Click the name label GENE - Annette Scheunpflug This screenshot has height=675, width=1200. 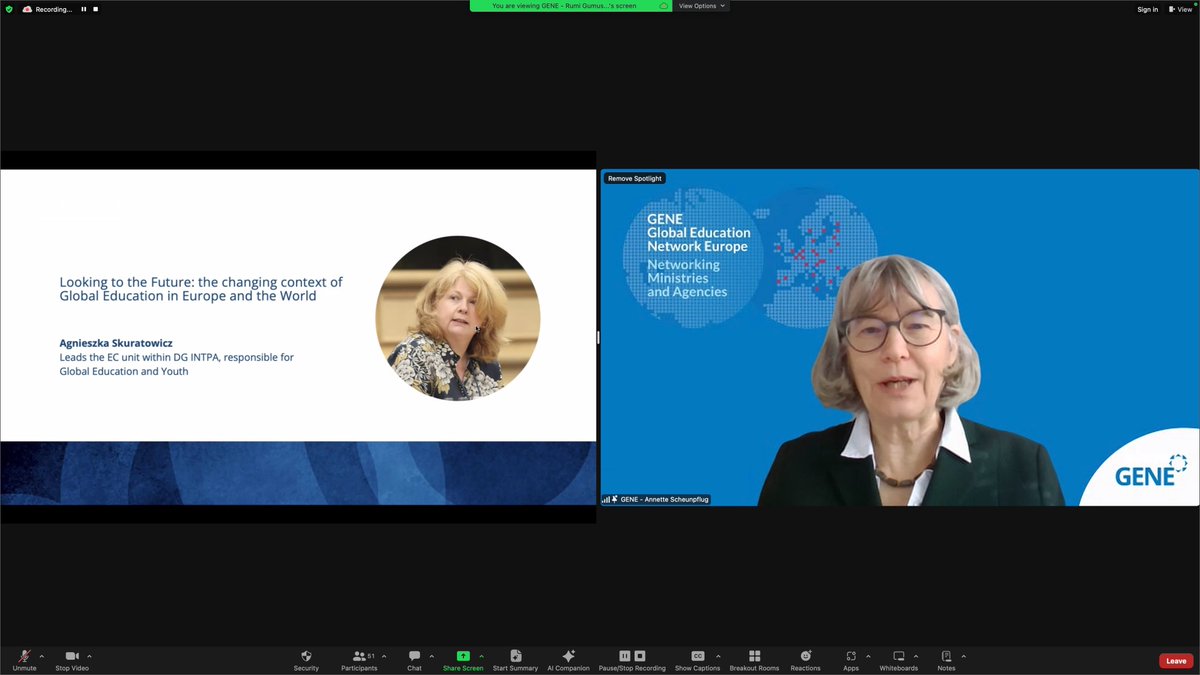(x=665, y=499)
